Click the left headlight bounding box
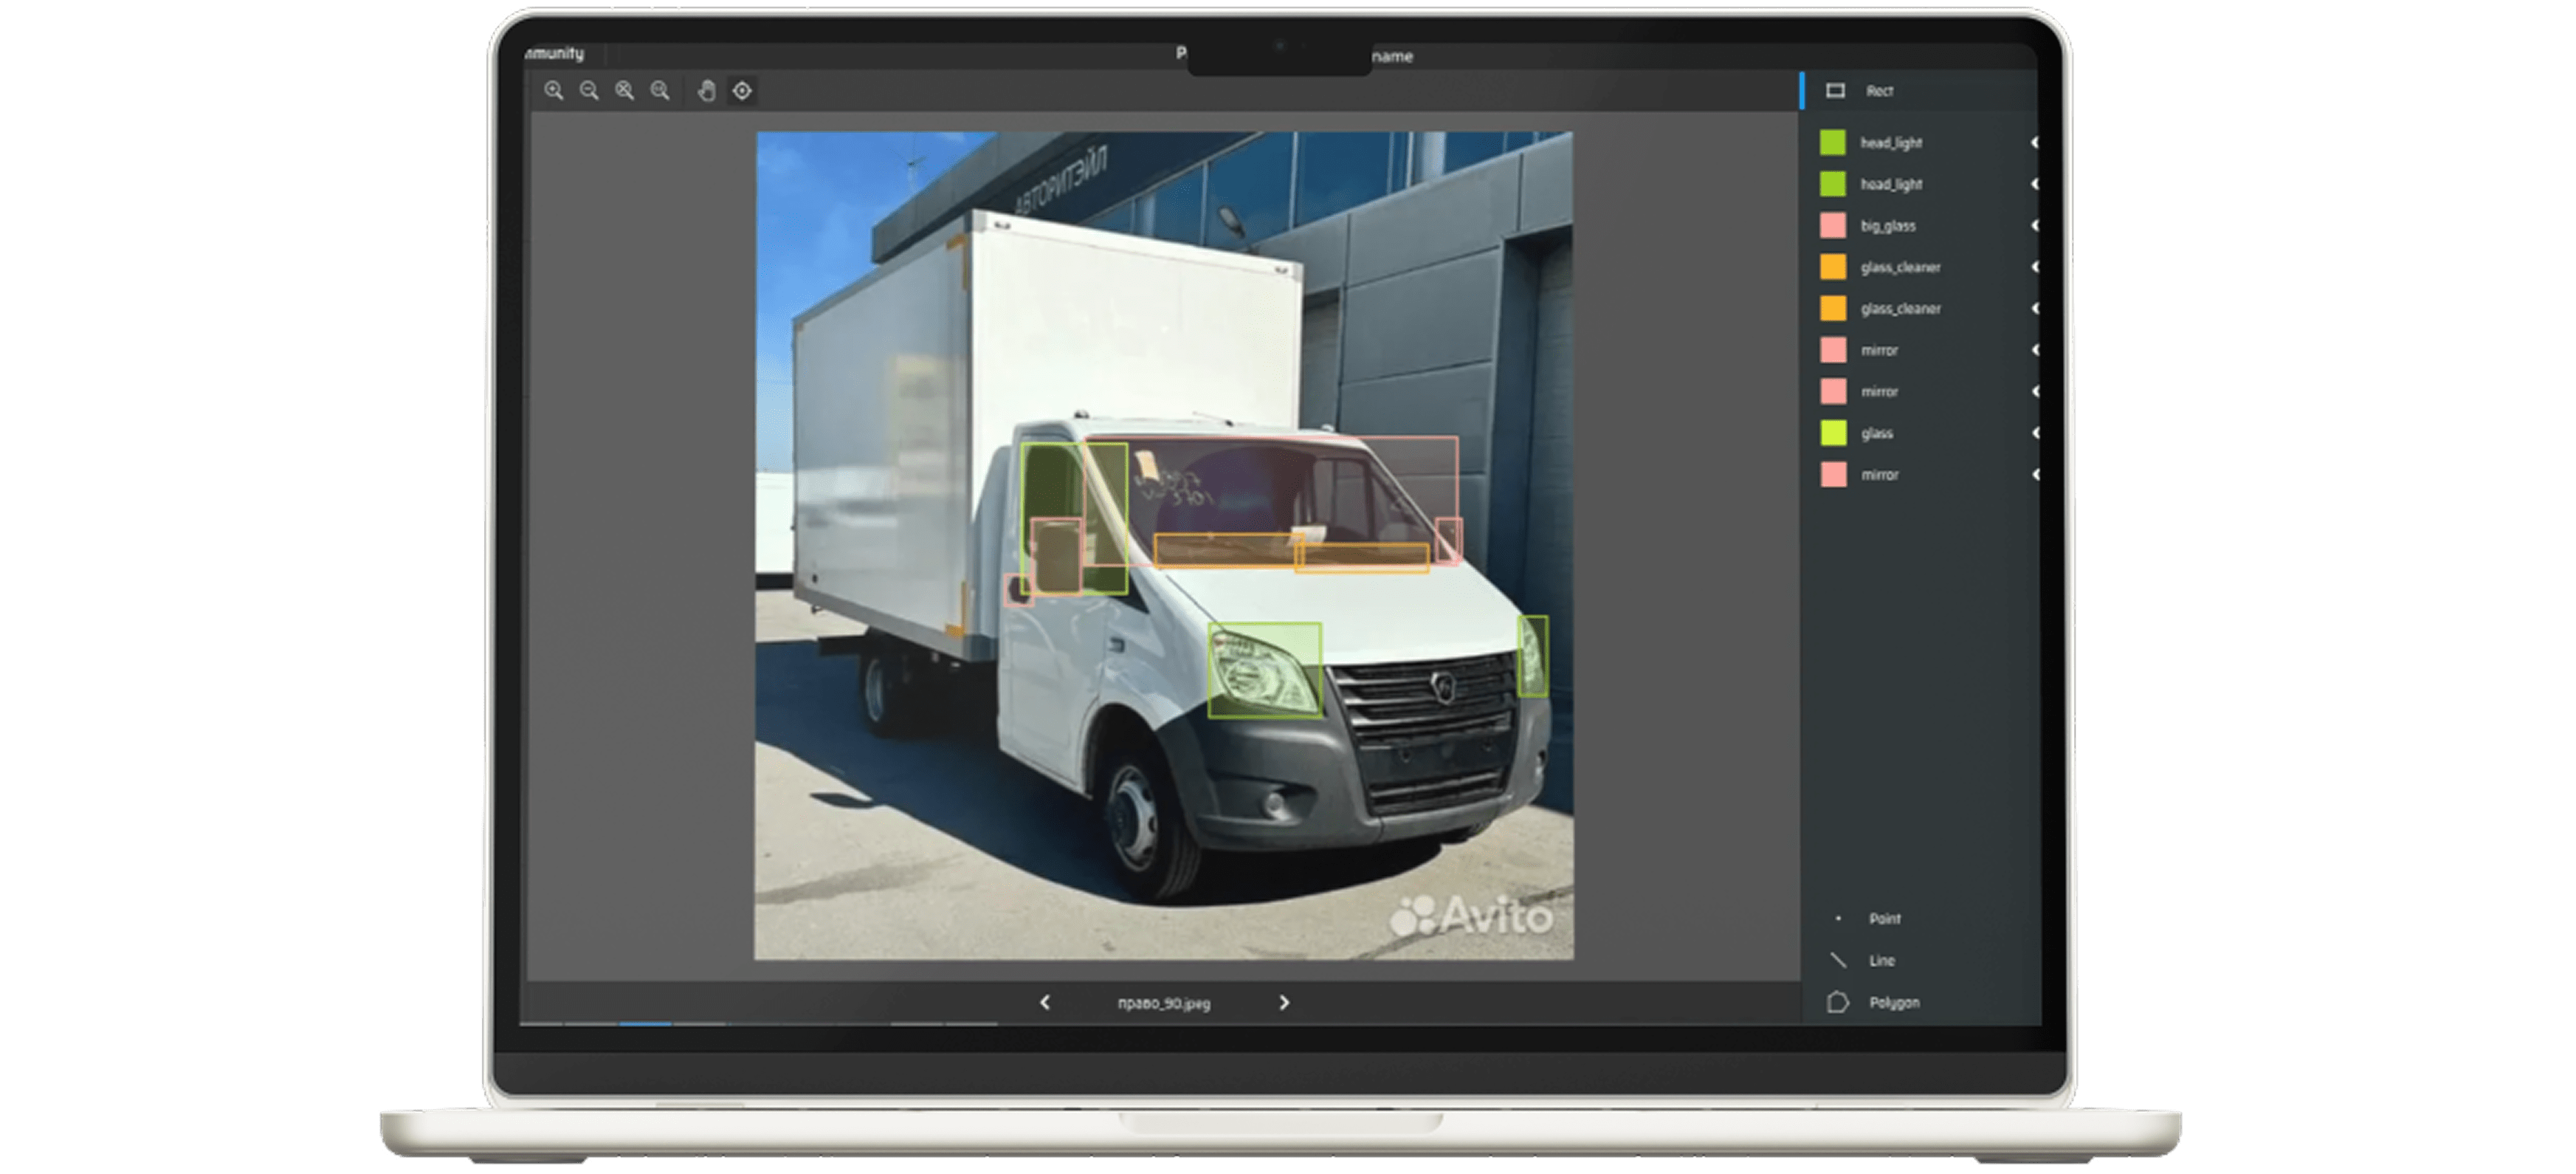Screen dimensions: 2576x1174 pos(1264,670)
